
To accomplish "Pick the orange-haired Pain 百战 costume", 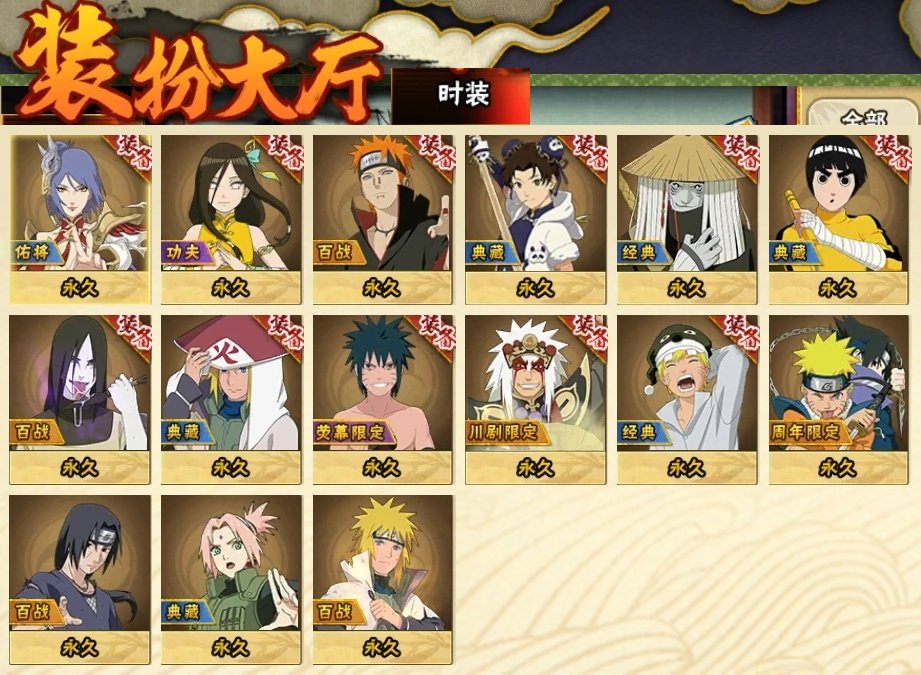I will click(383, 220).
